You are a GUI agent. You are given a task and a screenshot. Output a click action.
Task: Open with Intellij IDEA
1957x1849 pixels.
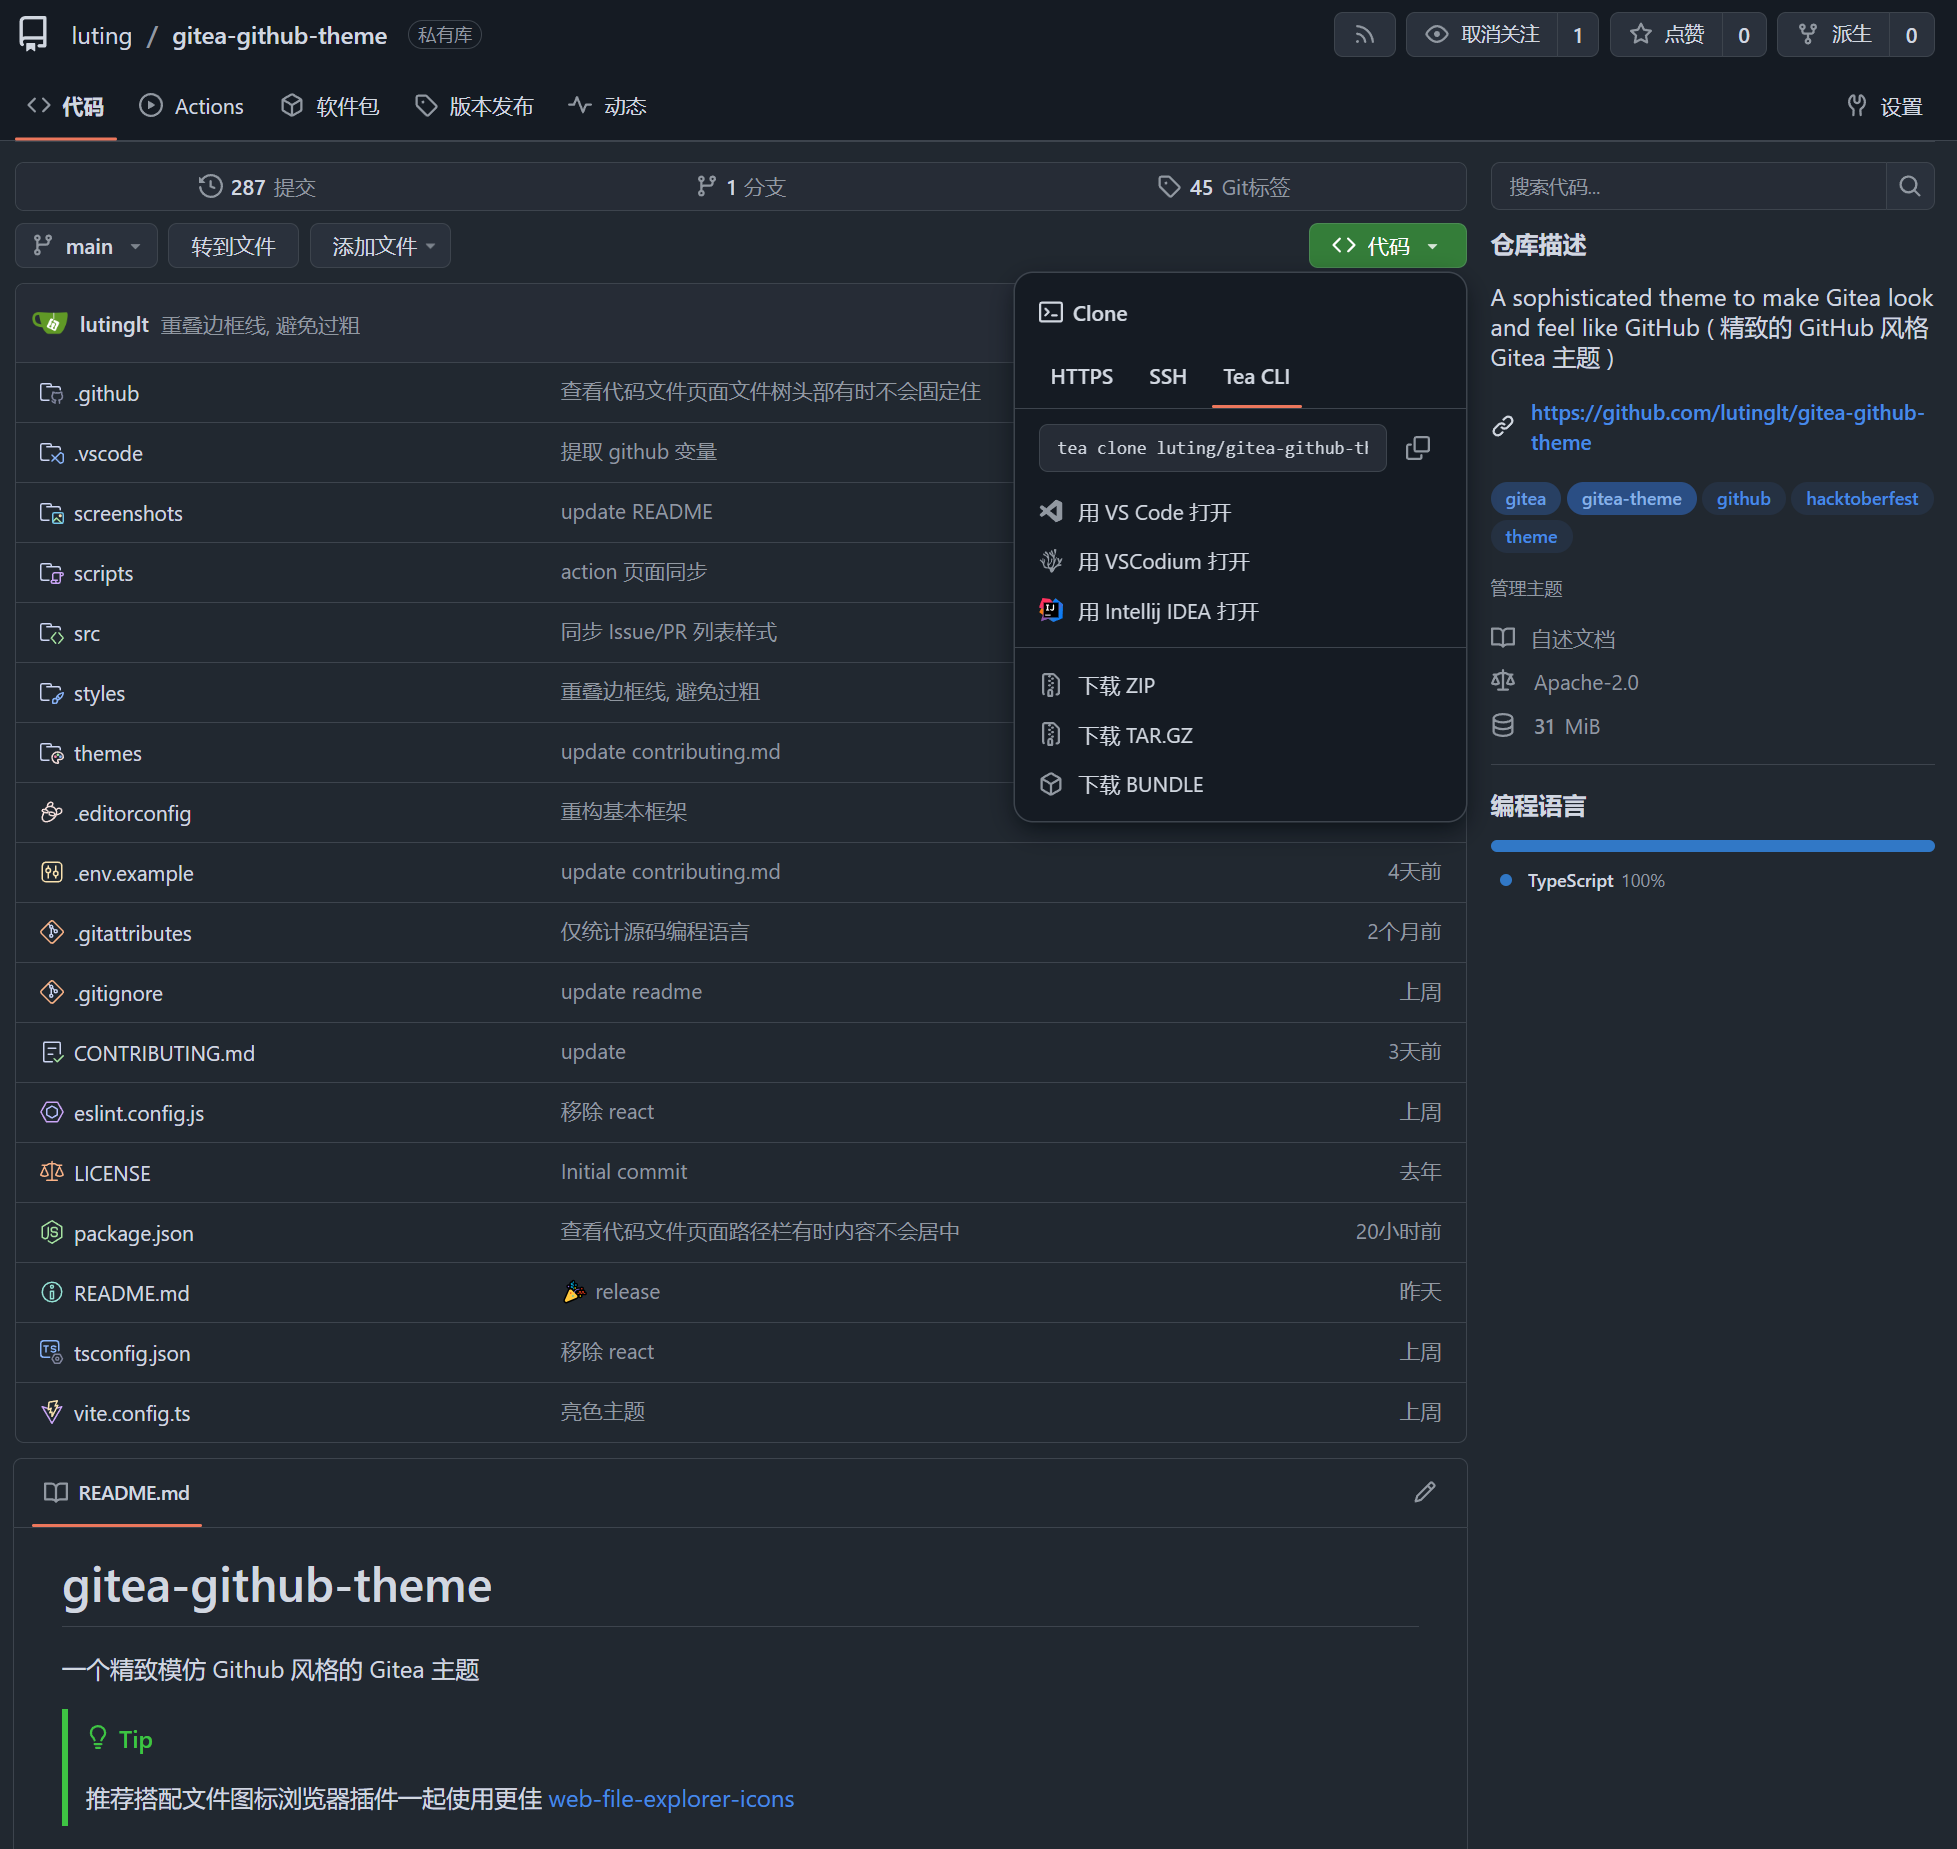(x=1167, y=611)
